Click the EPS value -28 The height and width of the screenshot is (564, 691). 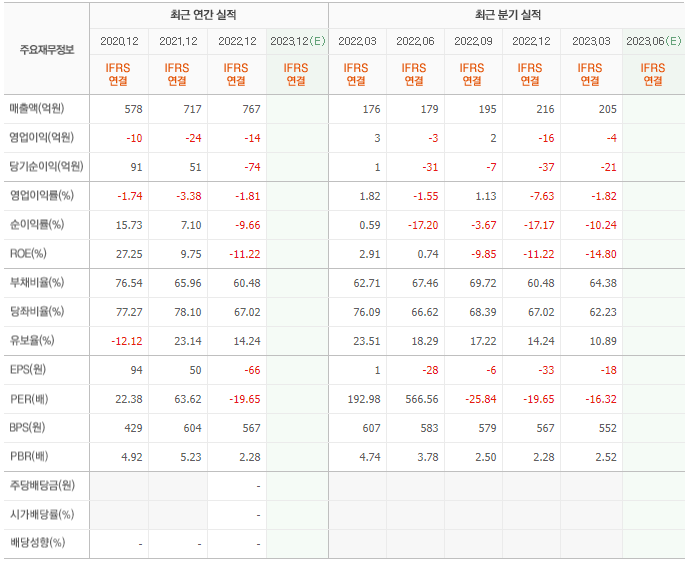click(430, 371)
